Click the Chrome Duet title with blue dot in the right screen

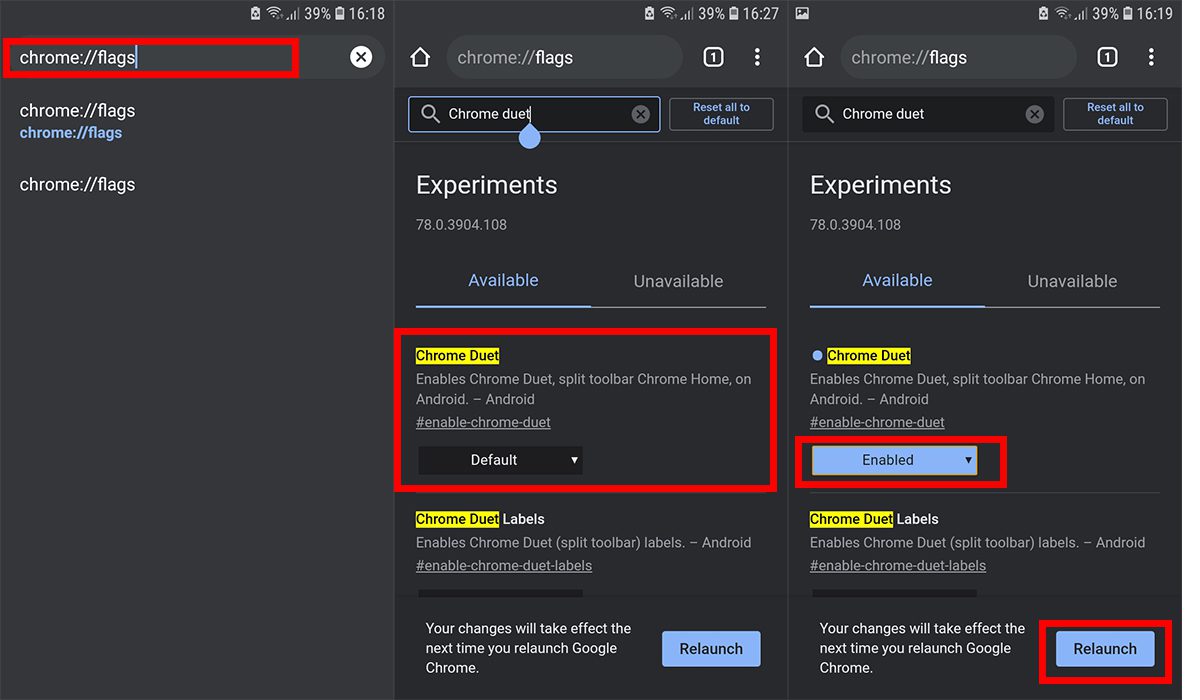pyautogui.click(x=869, y=356)
